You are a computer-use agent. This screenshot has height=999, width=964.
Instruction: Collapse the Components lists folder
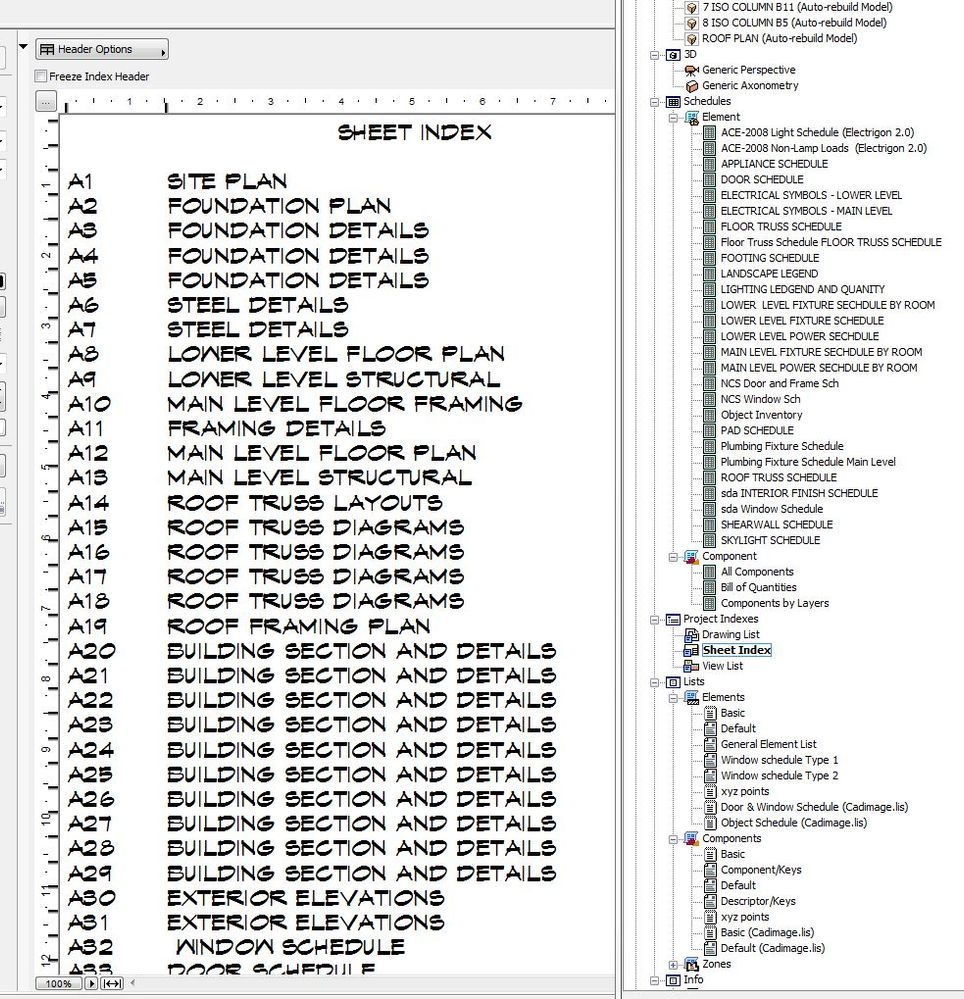click(673, 839)
